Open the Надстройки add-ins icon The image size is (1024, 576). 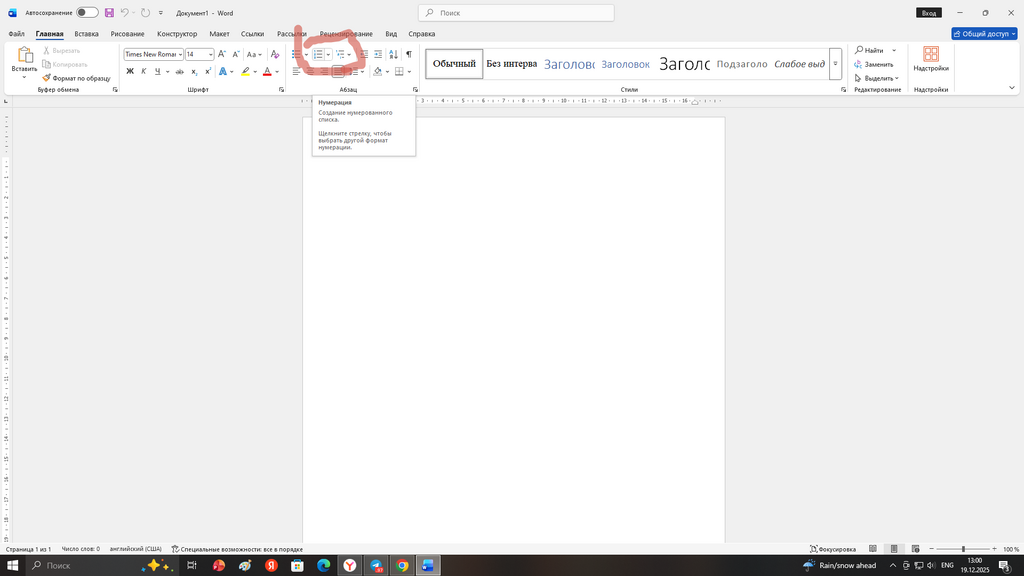tap(930, 58)
